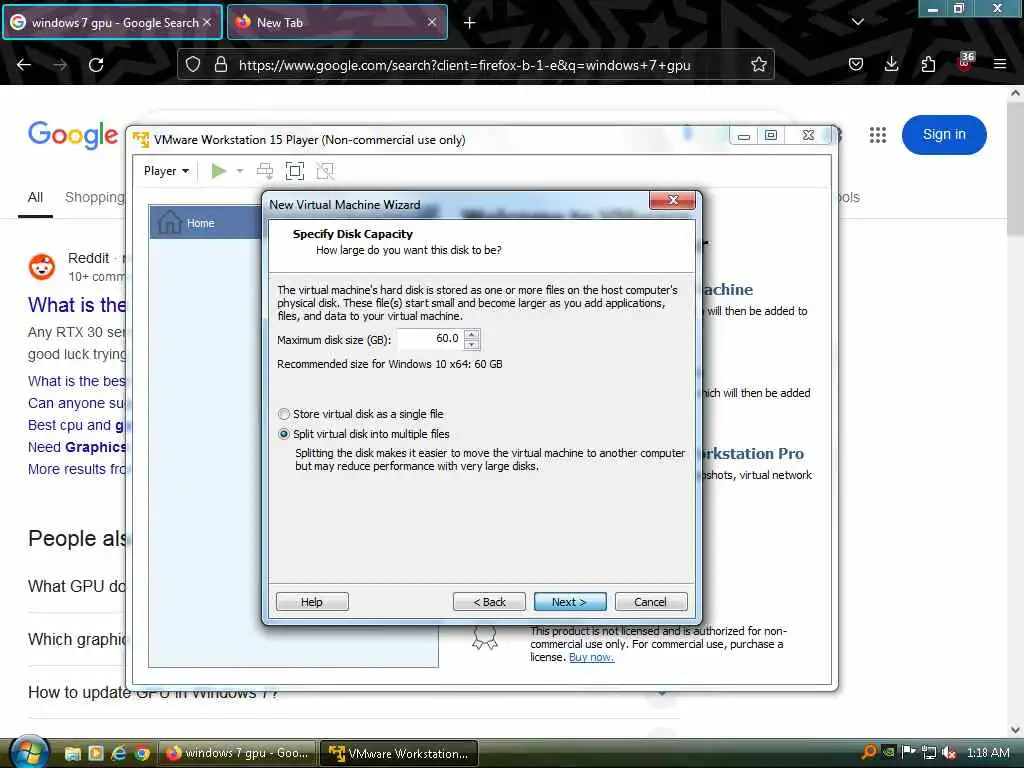Viewport: 1024px width, 768px height.
Task: Click Send Ctrl+Alt+Del toolbar icon
Action: (264, 171)
